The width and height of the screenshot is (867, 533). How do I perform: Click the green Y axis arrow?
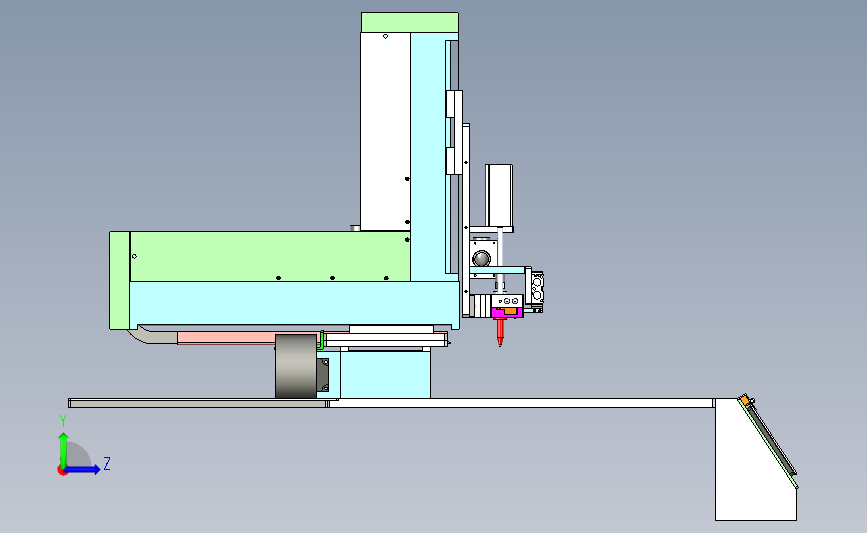tap(64, 449)
